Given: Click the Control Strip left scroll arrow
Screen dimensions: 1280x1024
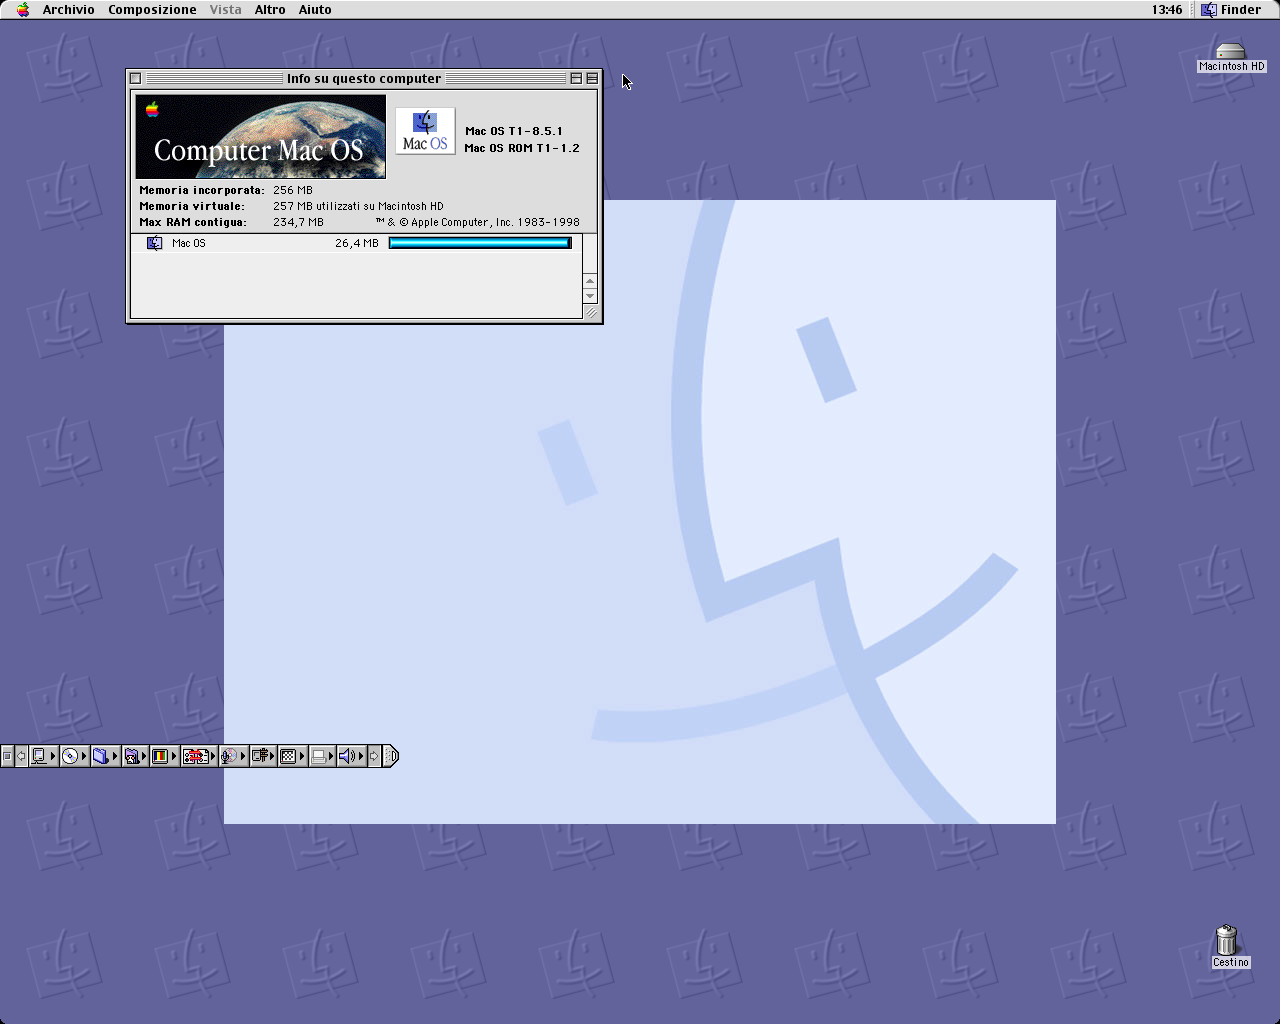Looking at the screenshot, I should pos(21,756).
